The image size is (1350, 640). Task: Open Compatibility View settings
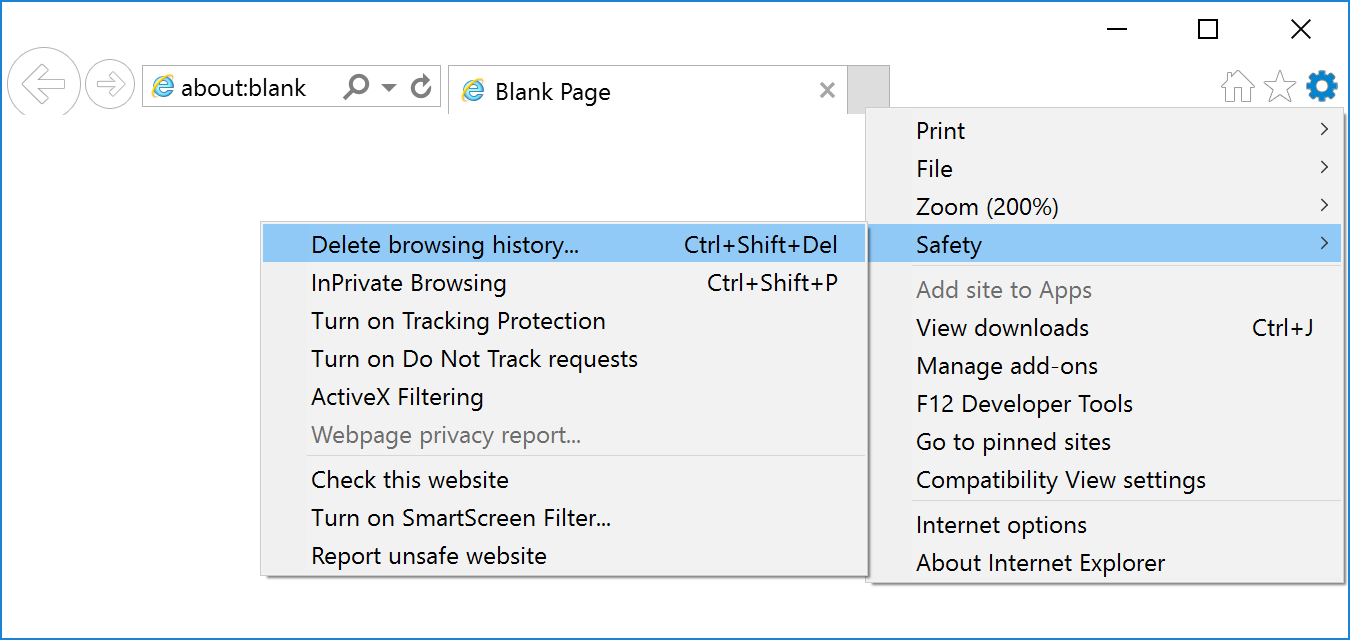coord(1105,480)
